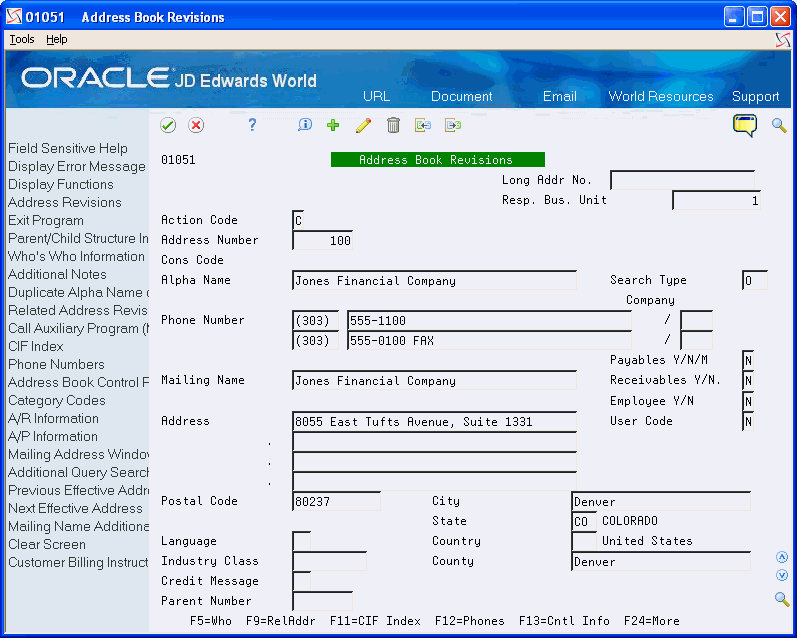
Task: Click the Long Addr No. field
Action: click(x=682, y=180)
